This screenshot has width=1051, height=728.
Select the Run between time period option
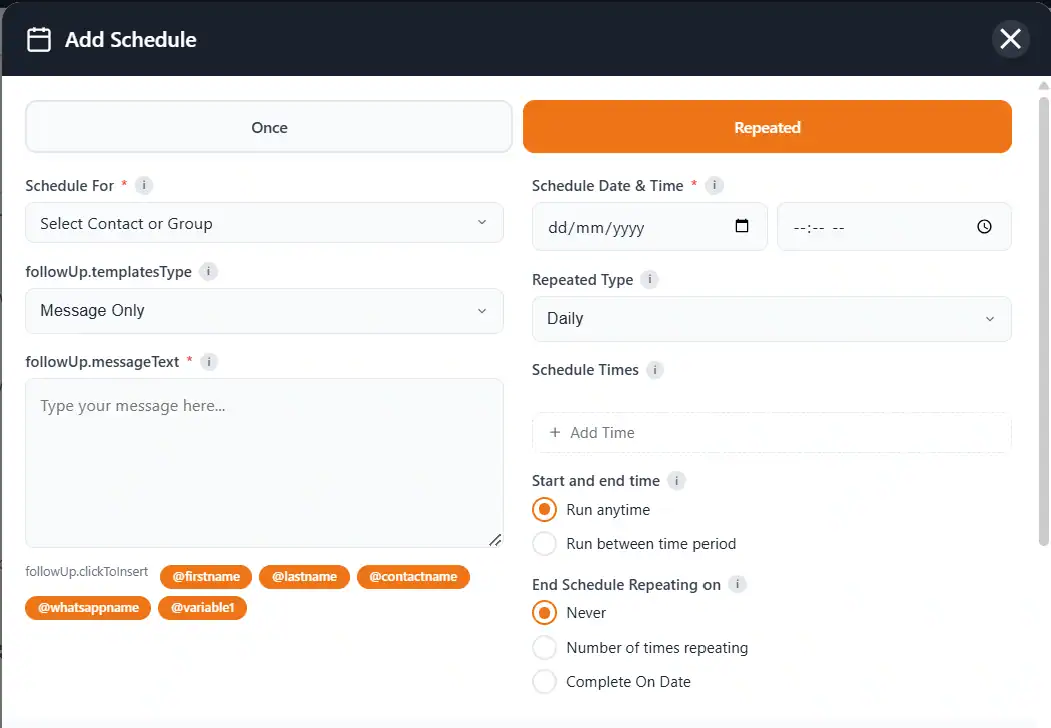545,544
